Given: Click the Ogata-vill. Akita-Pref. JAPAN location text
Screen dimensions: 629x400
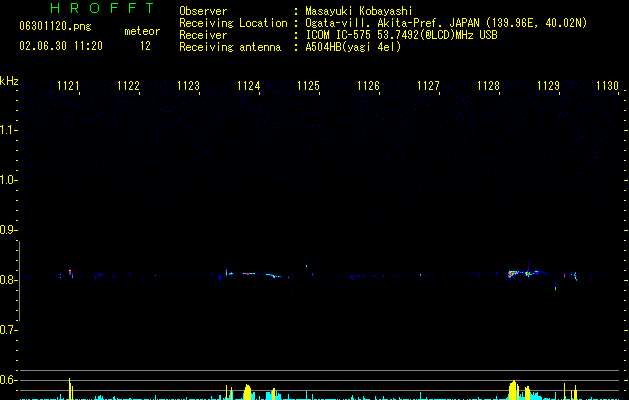Looking at the screenshot, I should coord(392,23).
